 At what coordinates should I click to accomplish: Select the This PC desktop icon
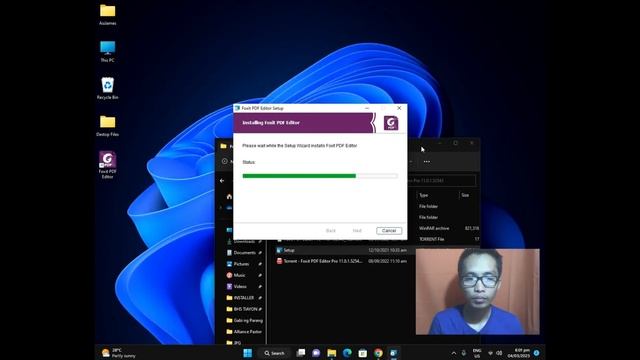click(x=107, y=51)
